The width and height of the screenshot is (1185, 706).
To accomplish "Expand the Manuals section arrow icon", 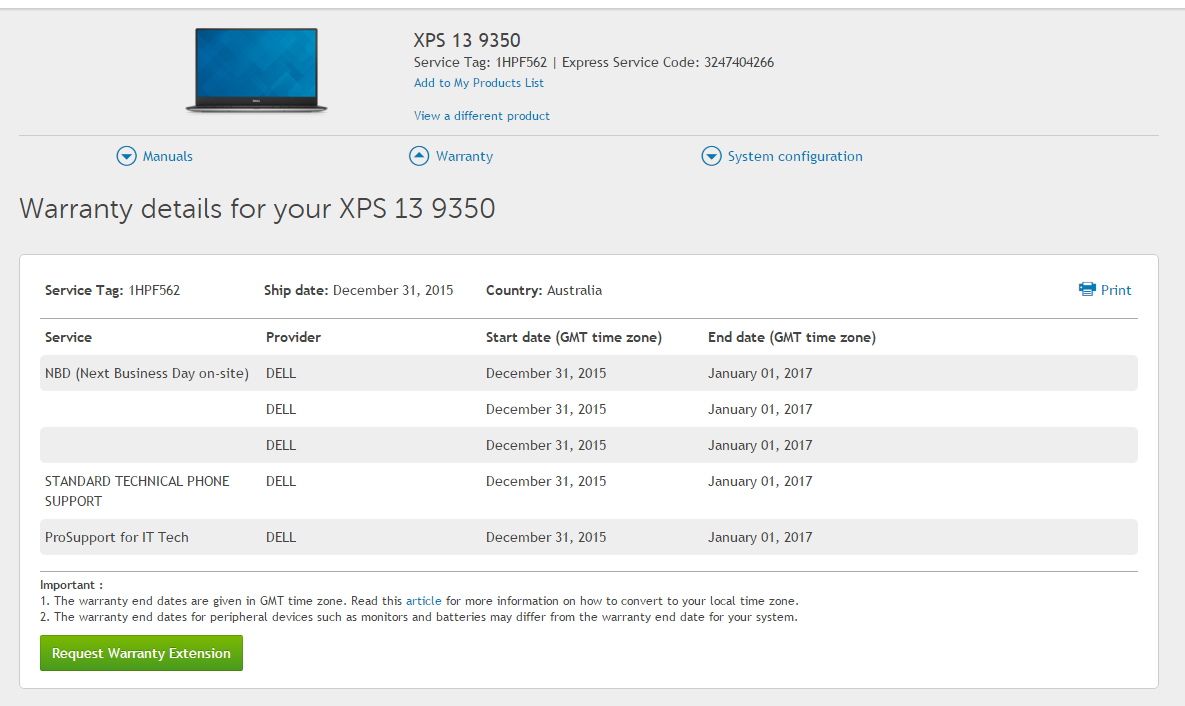I will coord(126,156).
